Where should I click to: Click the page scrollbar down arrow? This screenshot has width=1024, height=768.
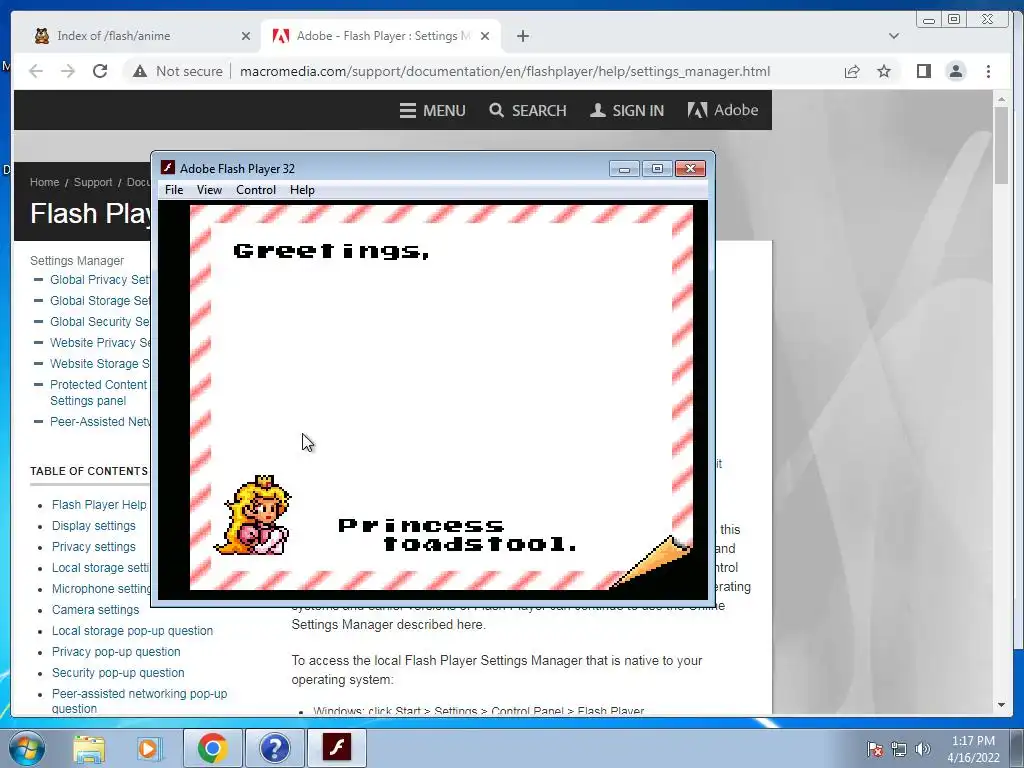click(x=1001, y=705)
